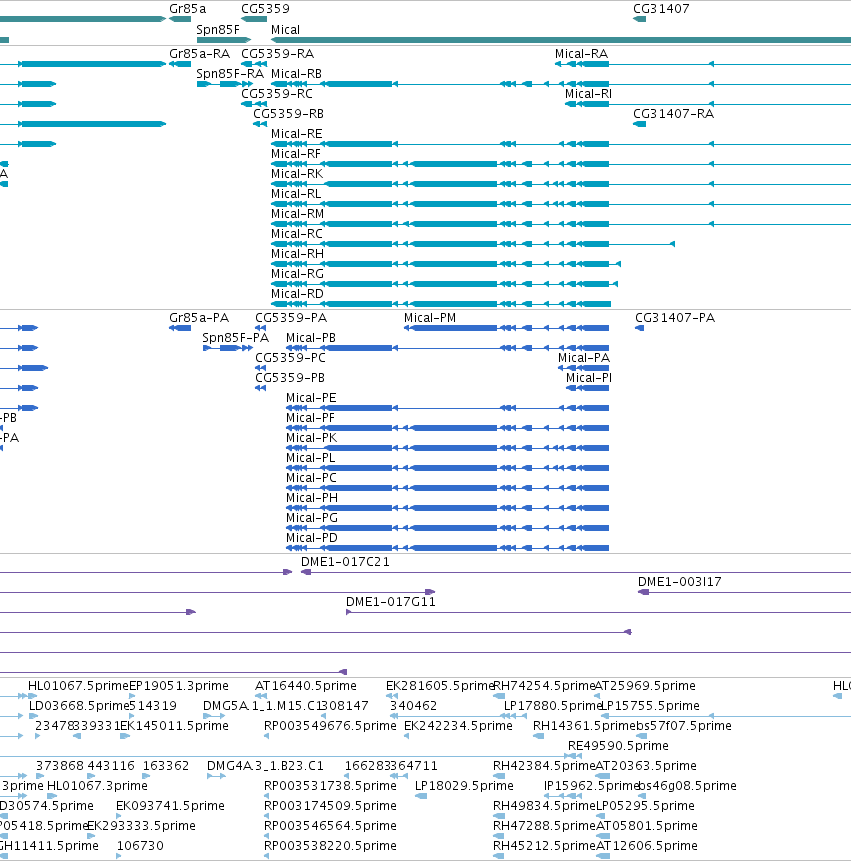Viewport: 851px width, 861px height.
Task: Click the LP05295.5prime EST label
Action: pyautogui.click(x=645, y=806)
